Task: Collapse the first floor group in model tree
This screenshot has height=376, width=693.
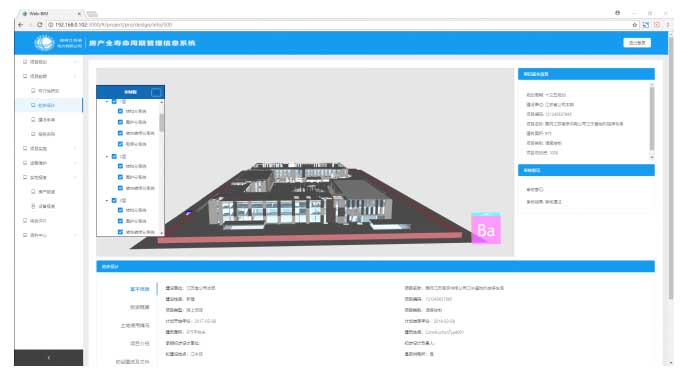Action: click(x=107, y=102)
